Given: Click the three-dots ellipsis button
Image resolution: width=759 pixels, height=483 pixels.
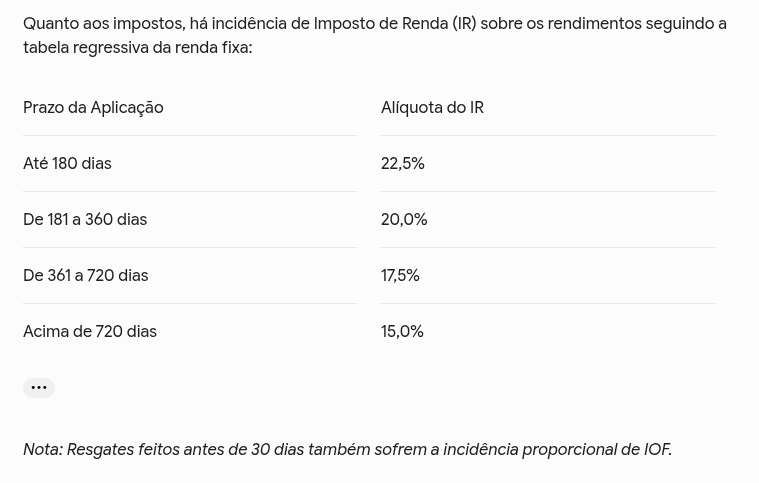Looking at the screenshot, I should click(39, 388).
